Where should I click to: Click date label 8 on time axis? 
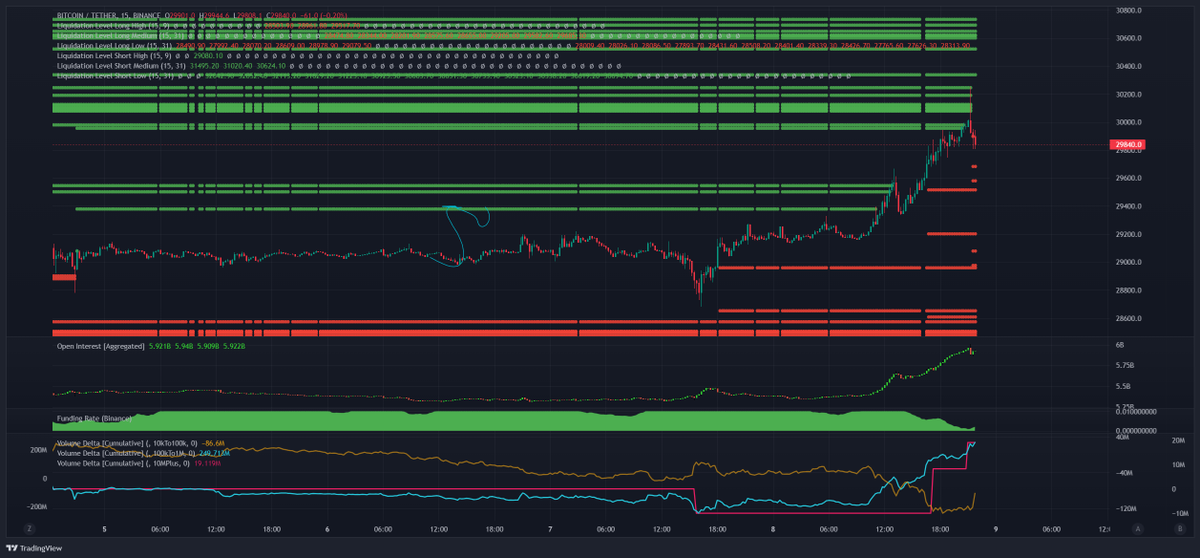[772, 529]
